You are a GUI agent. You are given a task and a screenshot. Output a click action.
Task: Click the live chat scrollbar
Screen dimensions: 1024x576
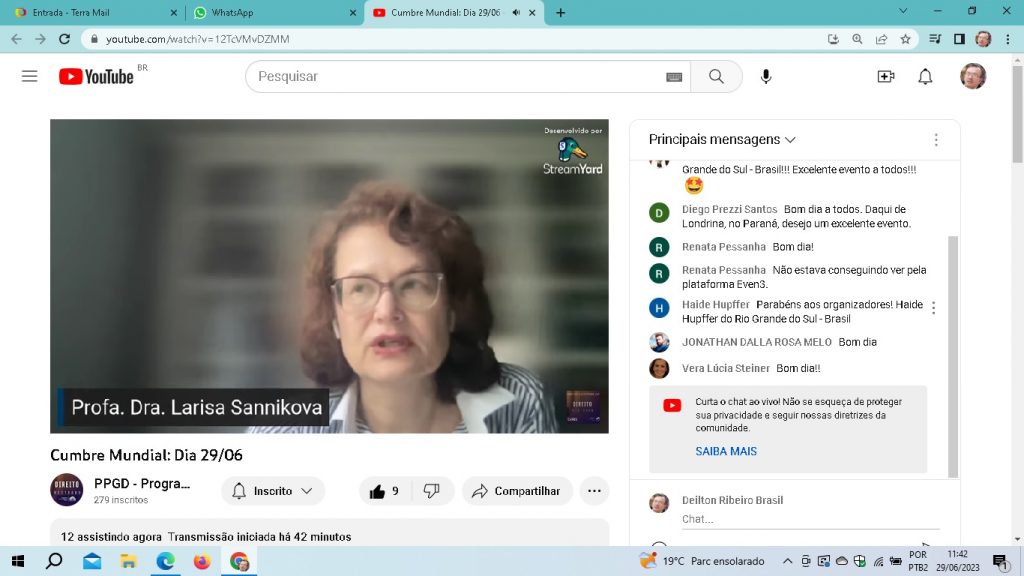tap(953, 350)
